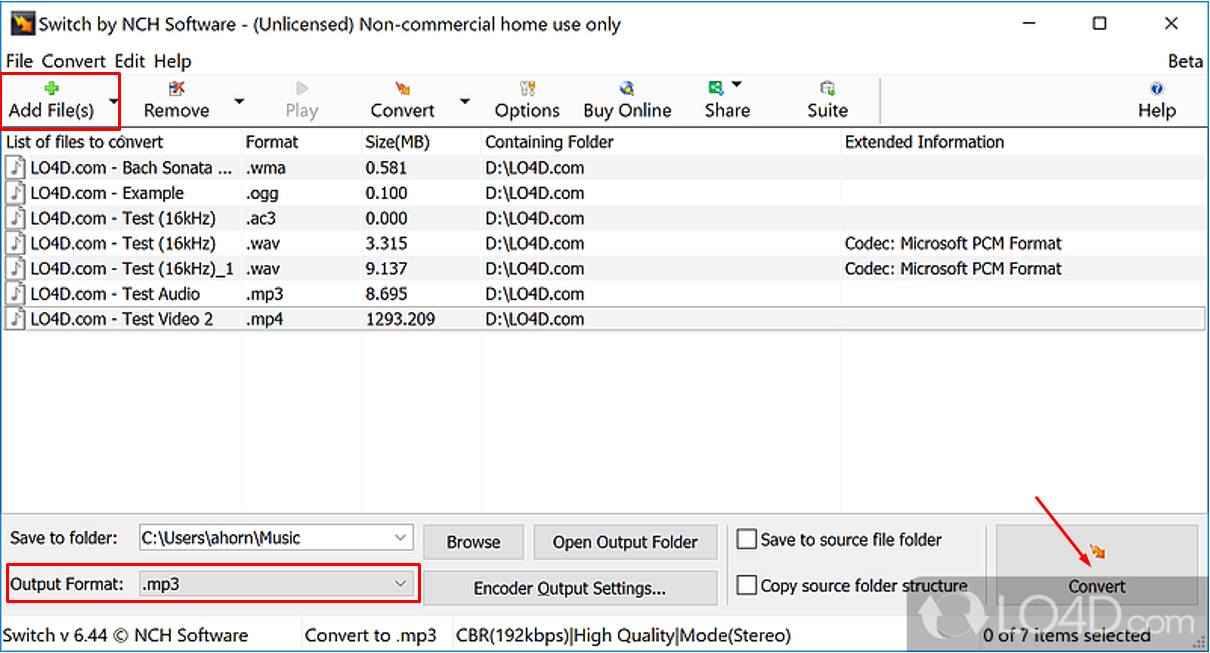
Task: Click the Beta label in menu bar
Action: click(x=1185, y=61)
